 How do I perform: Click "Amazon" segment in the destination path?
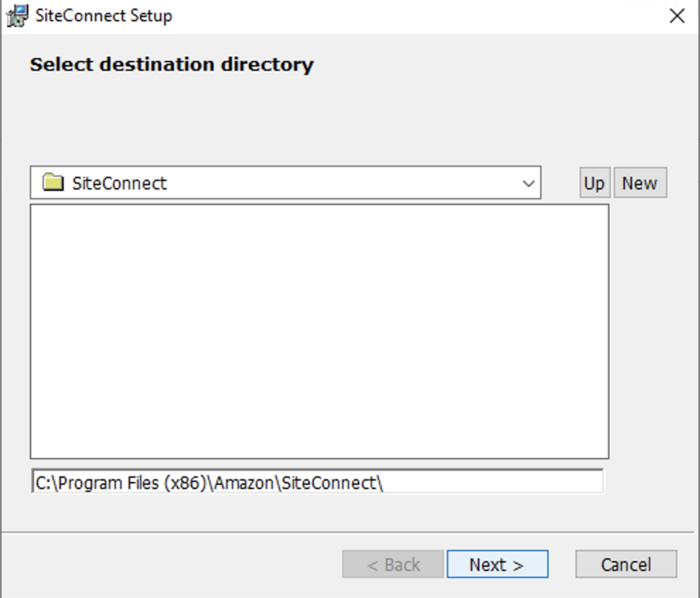click(x=242, y=482)
